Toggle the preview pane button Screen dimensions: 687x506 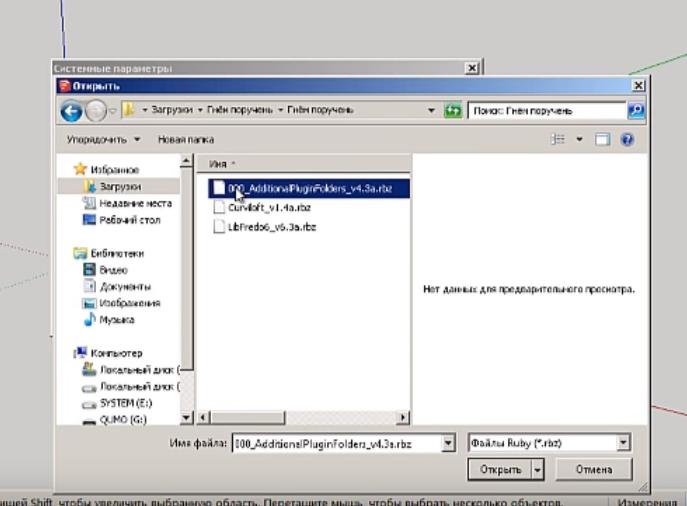click(x=603, y=140)
